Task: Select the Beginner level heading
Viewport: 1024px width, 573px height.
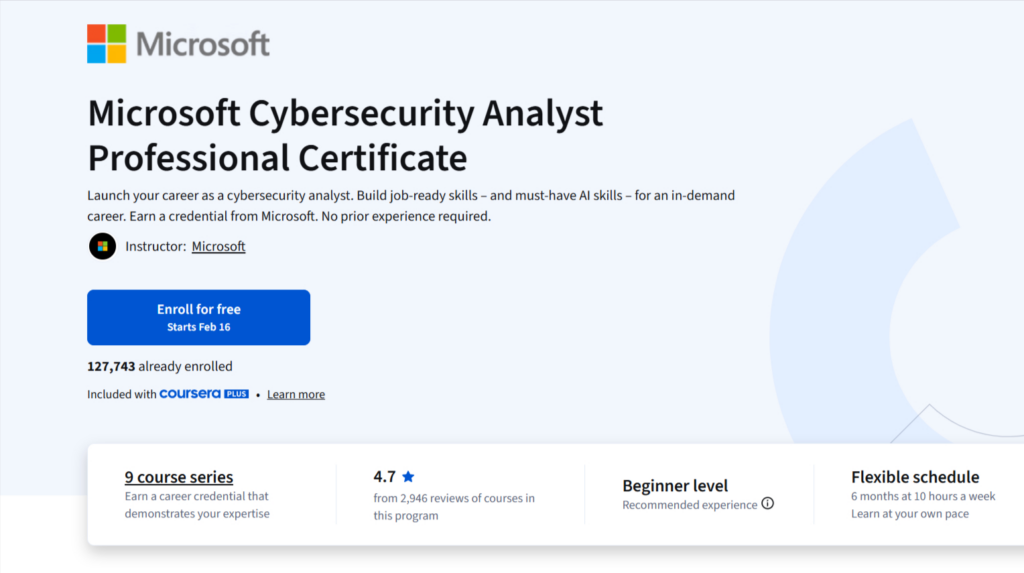Action: [675, 485]
